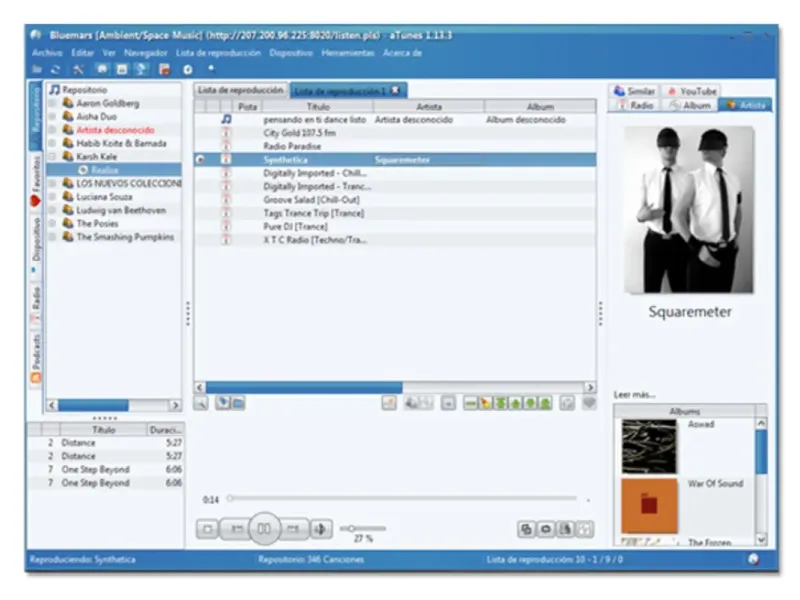Screen dimensions: 800x600
Task: Open the Similar context tab
Action: (634, 91)
